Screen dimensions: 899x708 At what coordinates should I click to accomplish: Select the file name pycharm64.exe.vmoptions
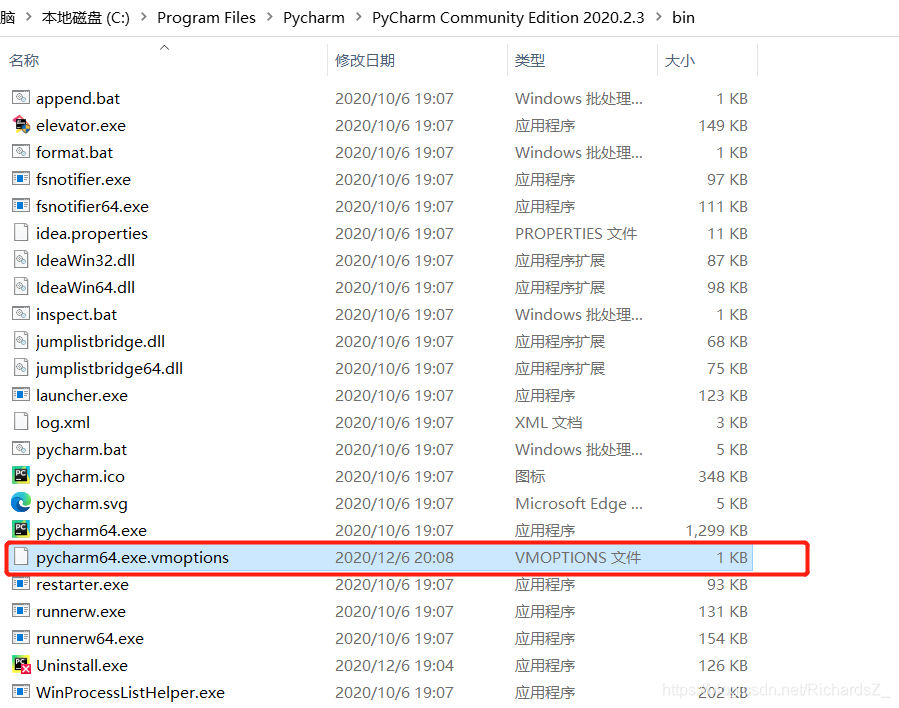click(132, 558)
